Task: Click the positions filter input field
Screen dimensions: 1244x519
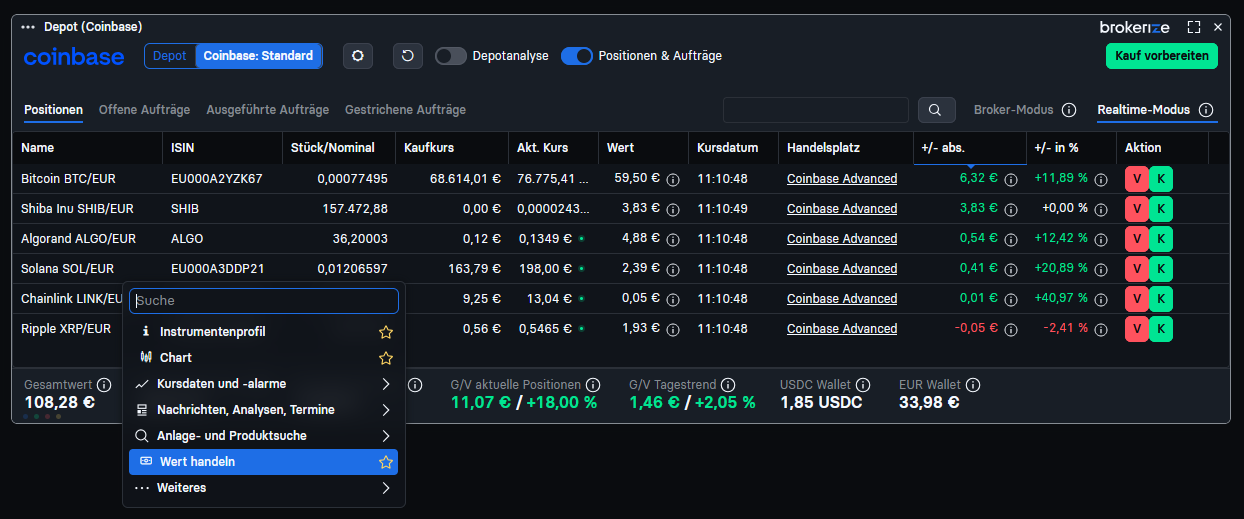Action: [816, 110]
